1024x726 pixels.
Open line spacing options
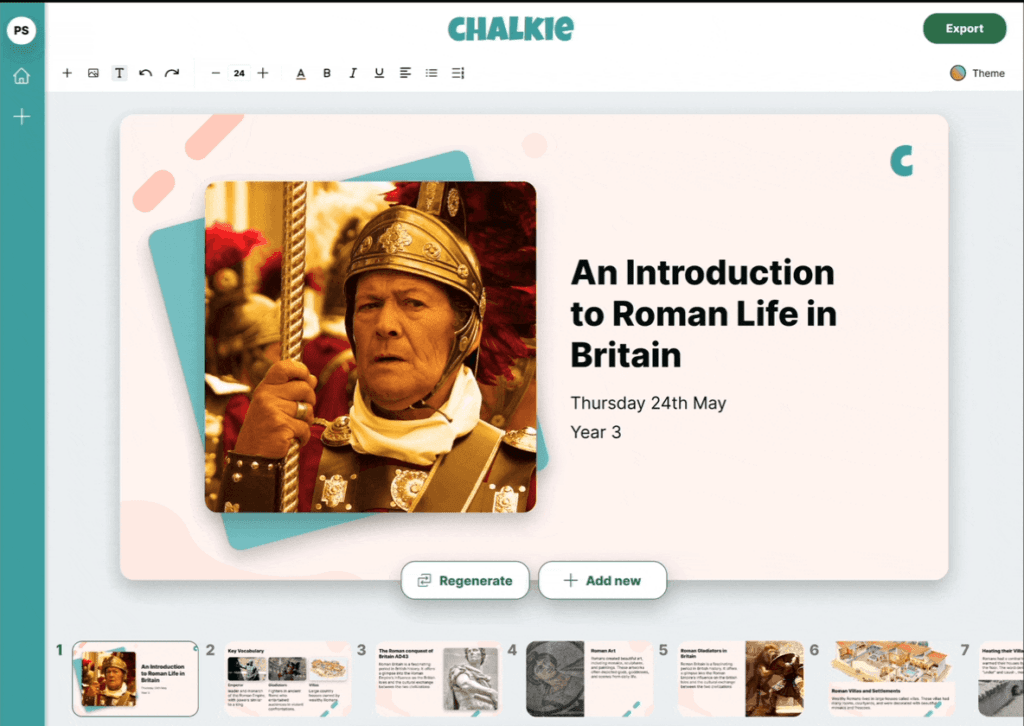458,73
